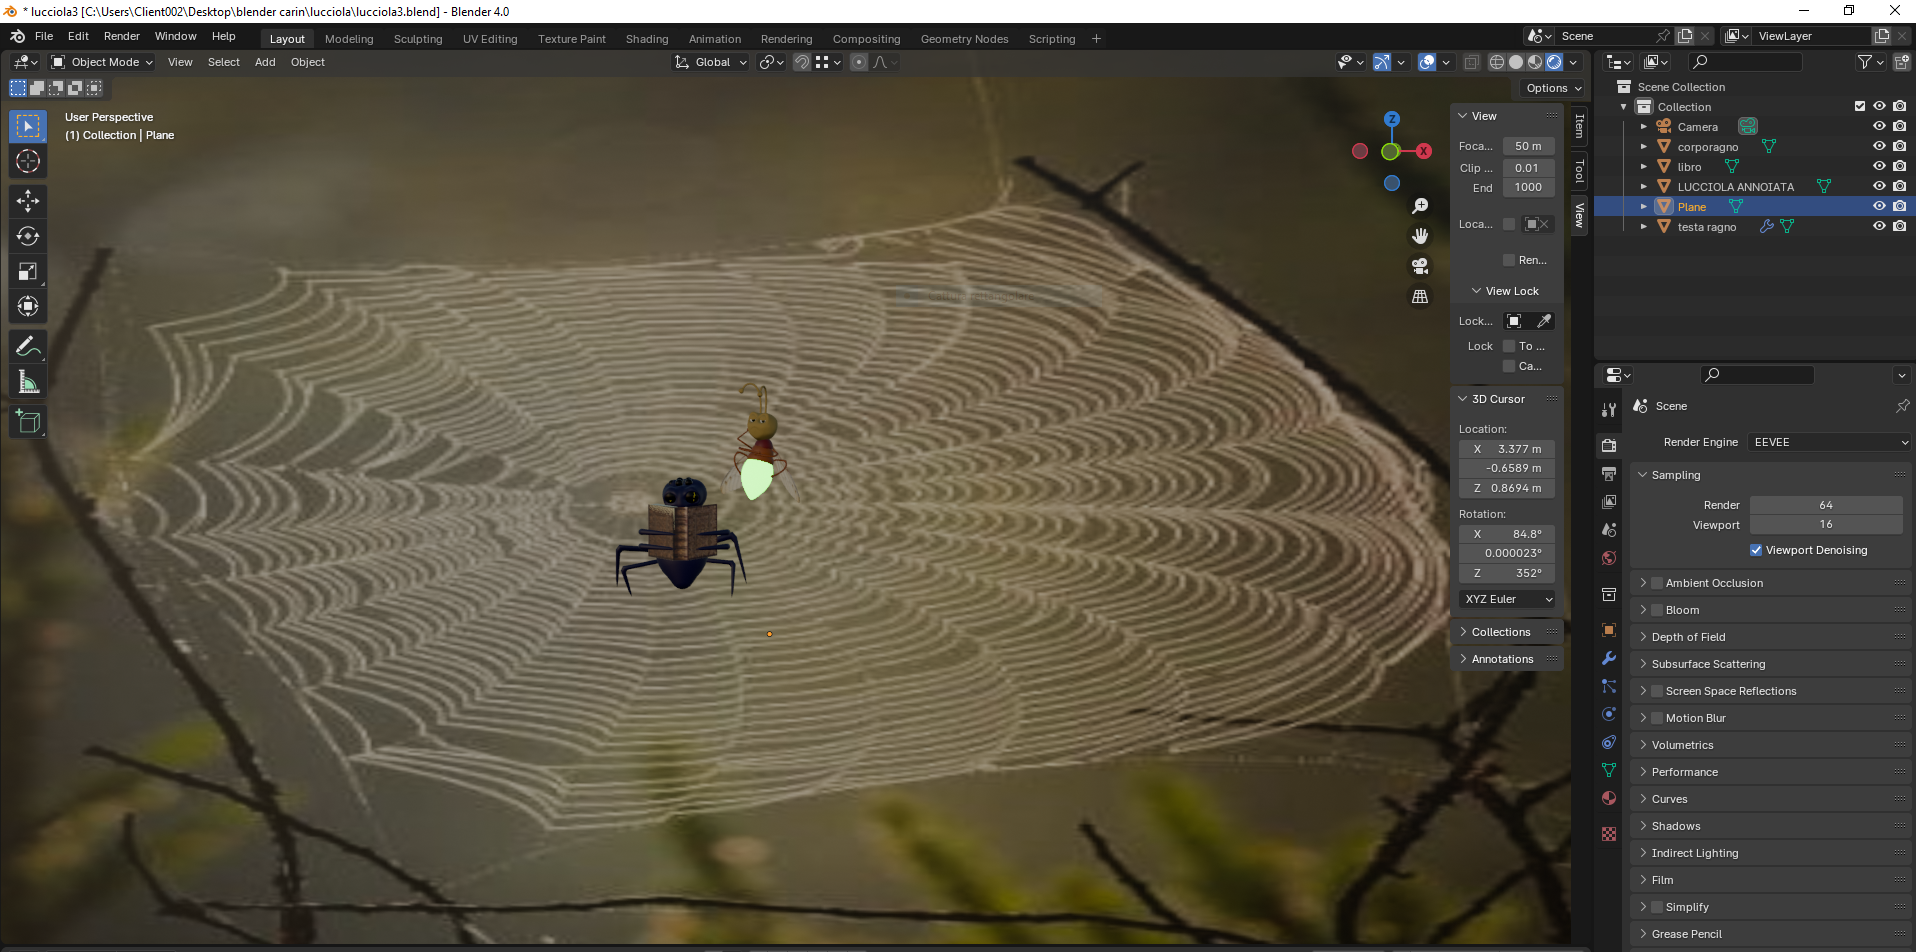The width and height of the screenshot is (1916, 952).
Task: Open the Modifiers properties tab icon
Action: pyautogui.click(x=1609, y=658)
